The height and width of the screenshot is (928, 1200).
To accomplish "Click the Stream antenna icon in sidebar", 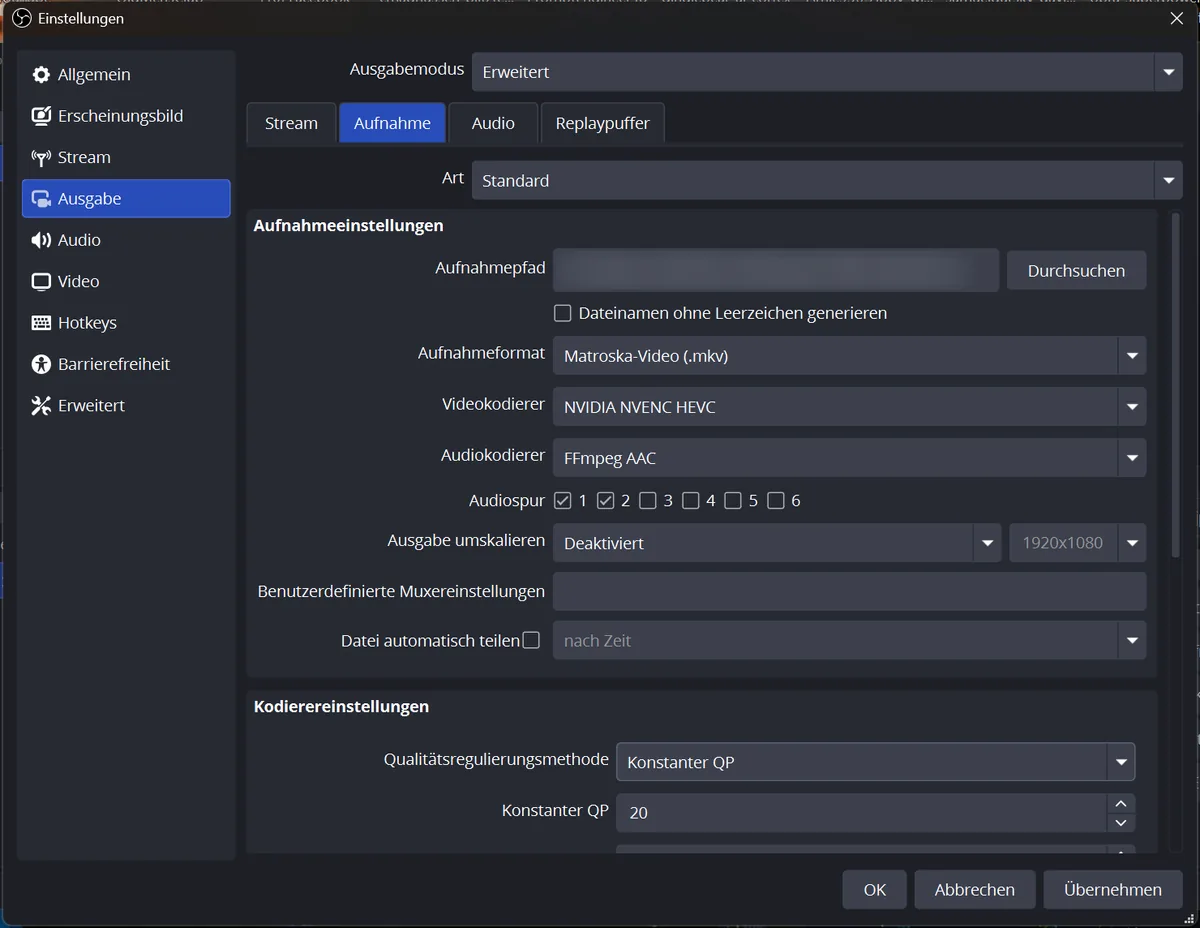I will point(41,158).
